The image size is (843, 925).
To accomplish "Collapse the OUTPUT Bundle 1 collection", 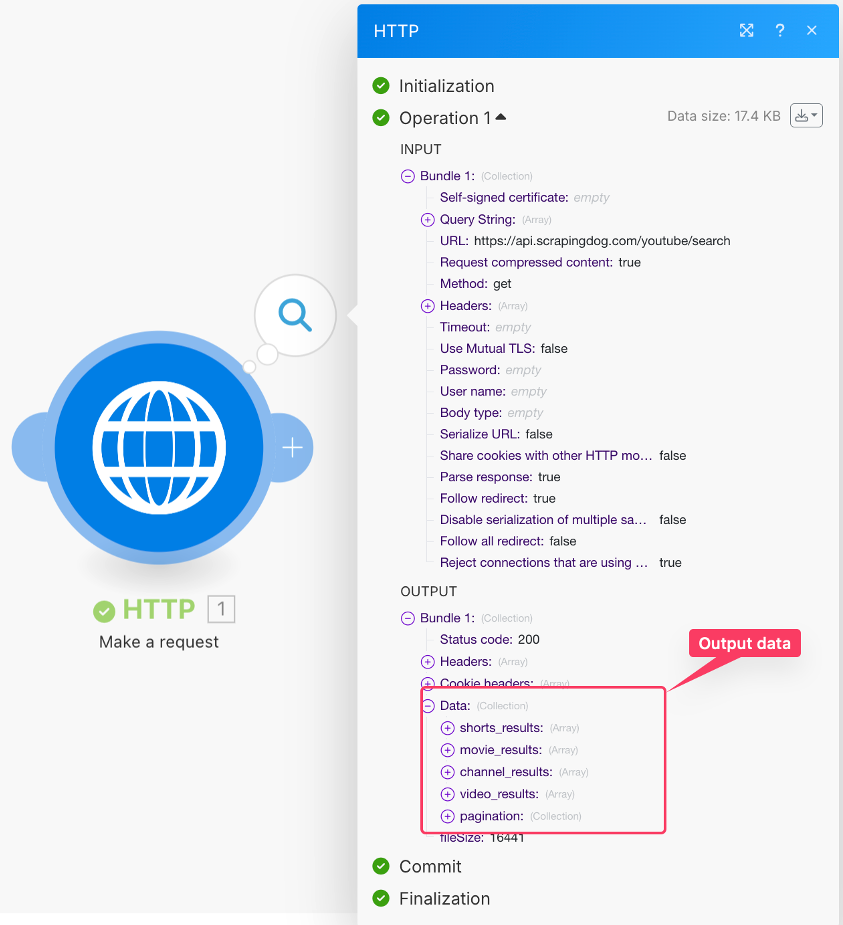I will pos(408,618).
